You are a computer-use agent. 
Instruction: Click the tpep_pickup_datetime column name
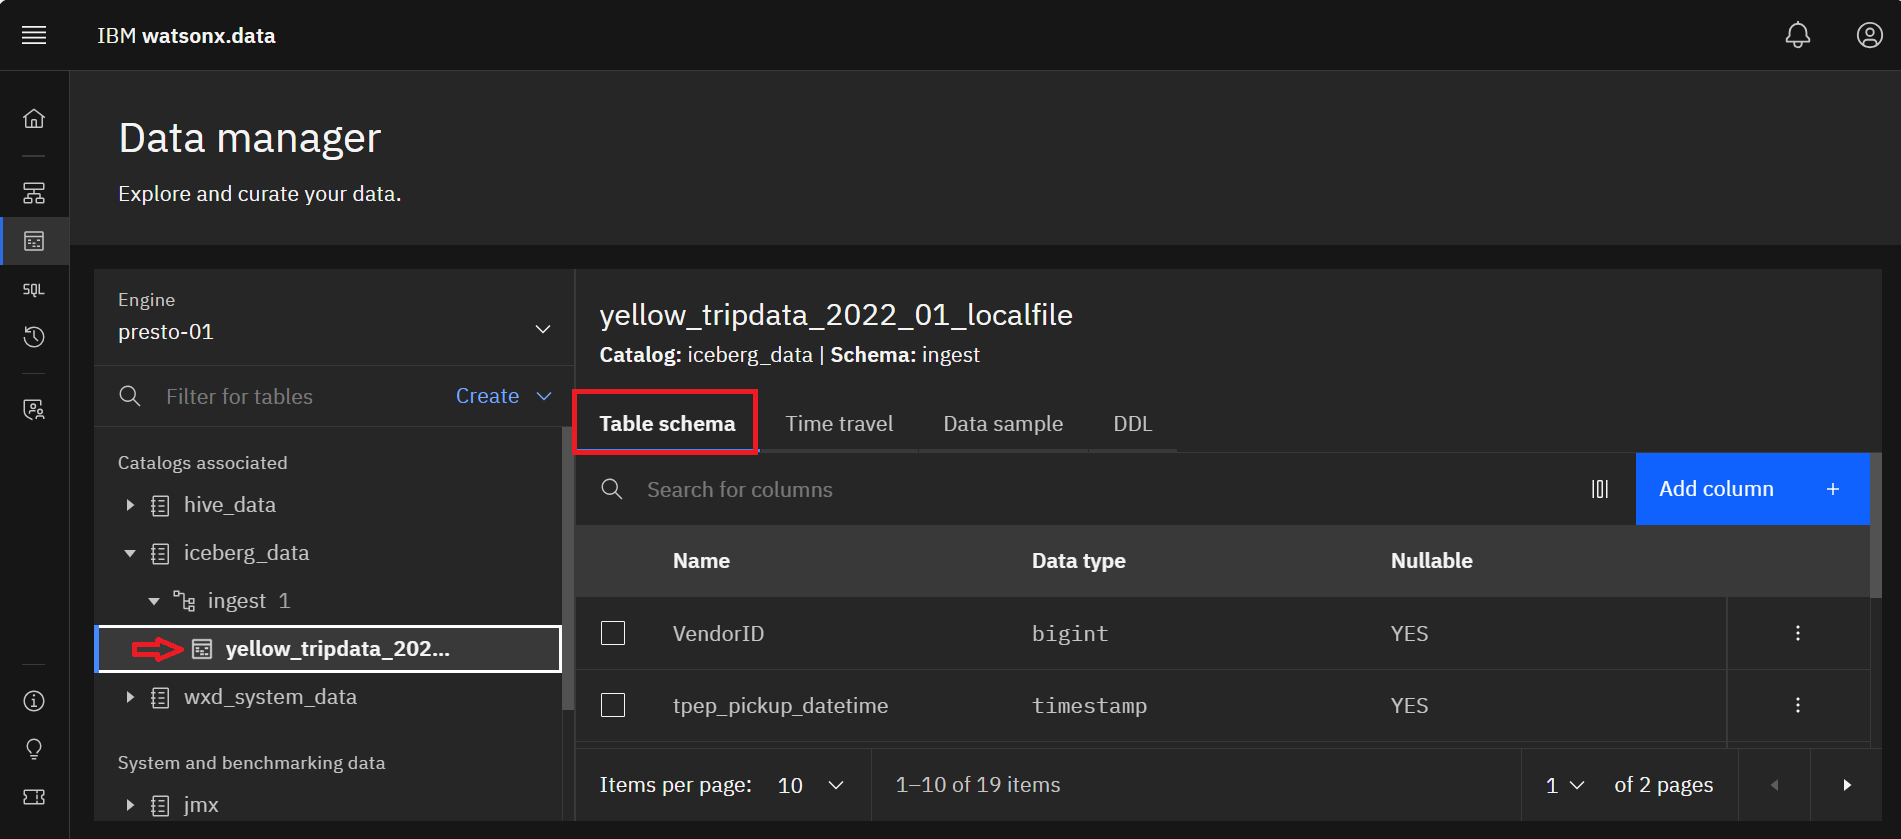click(780, 706)
